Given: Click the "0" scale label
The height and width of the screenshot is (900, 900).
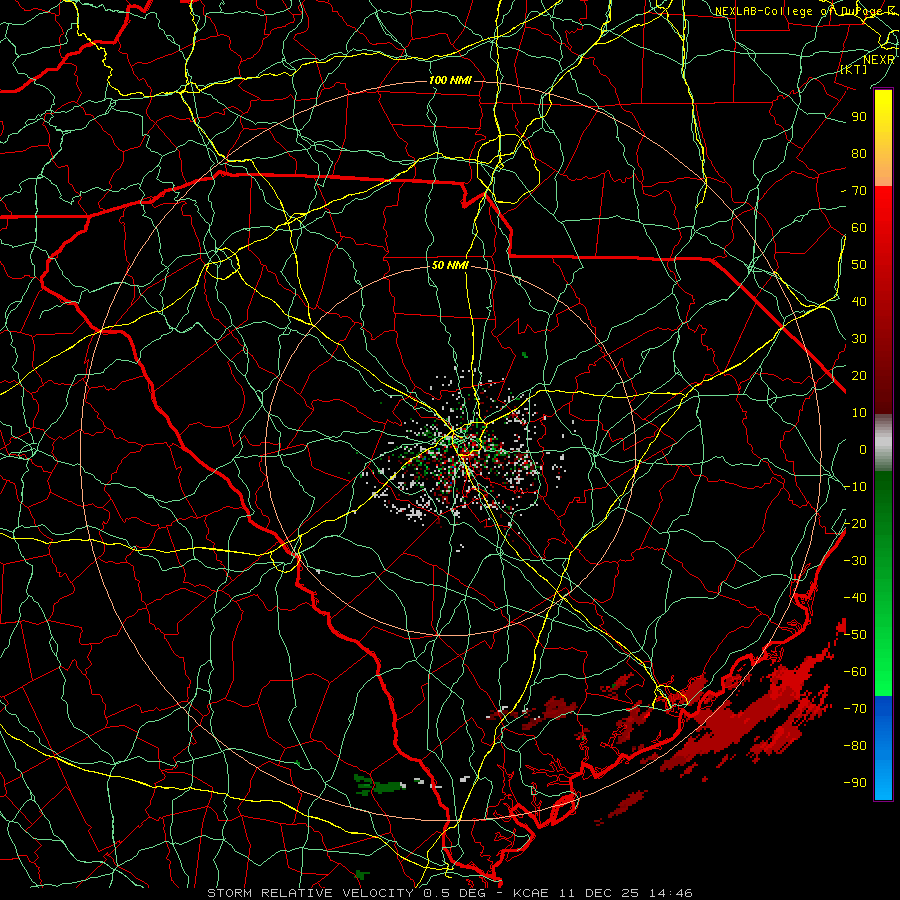Looking at the screenshot, I should [x=863, y=449].
